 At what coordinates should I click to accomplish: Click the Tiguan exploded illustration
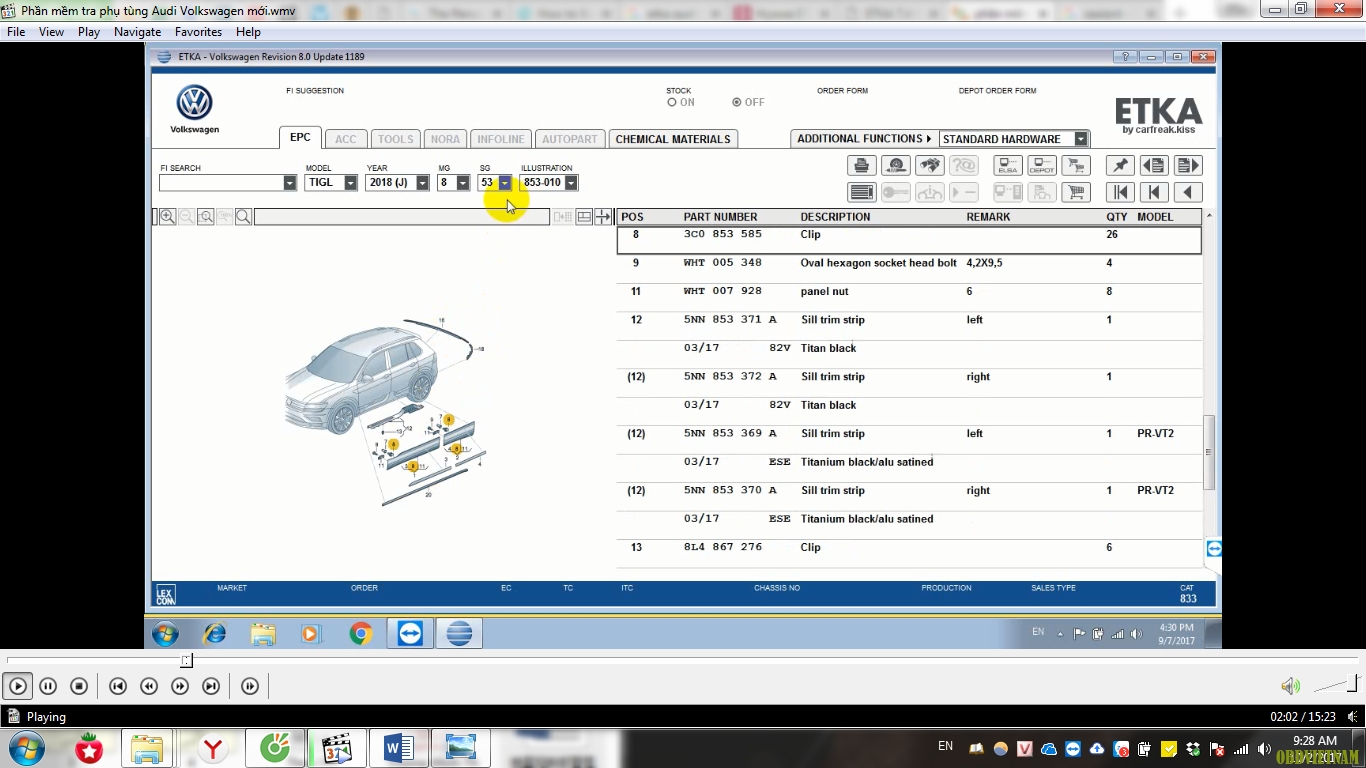tap(384, 412)
